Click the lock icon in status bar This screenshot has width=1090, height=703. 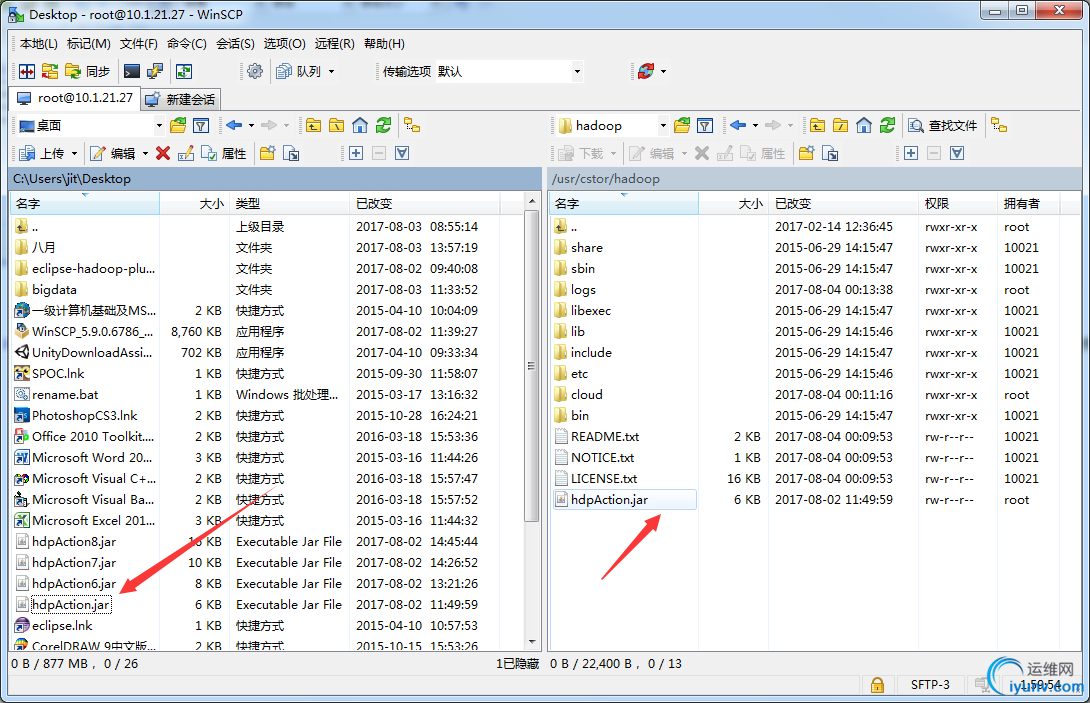[x=877, y=685]
